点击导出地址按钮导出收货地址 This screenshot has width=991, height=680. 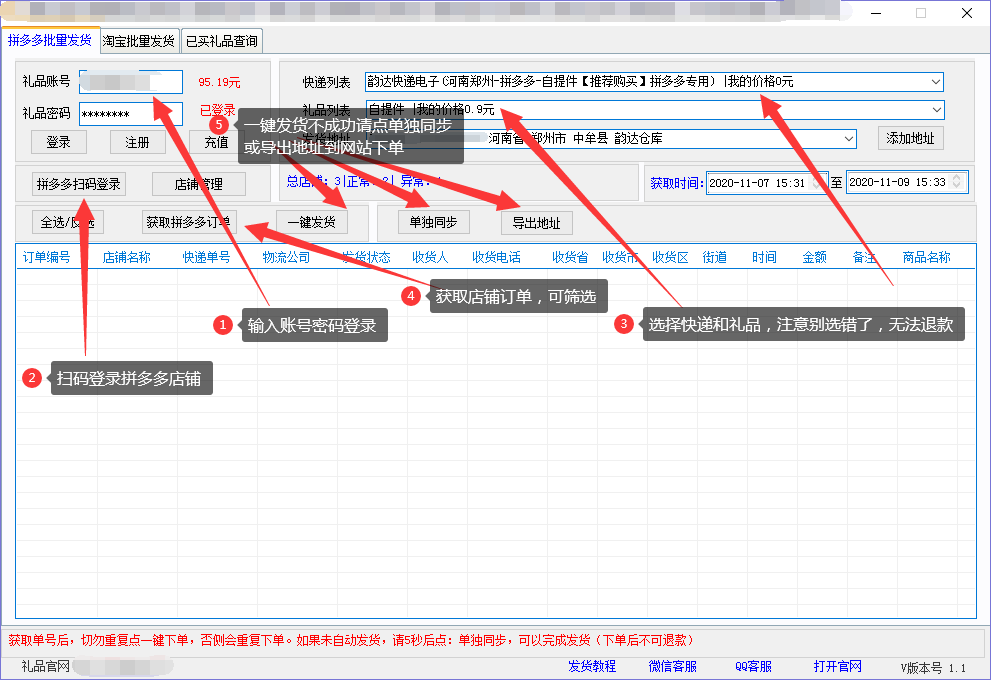(537, 222)
